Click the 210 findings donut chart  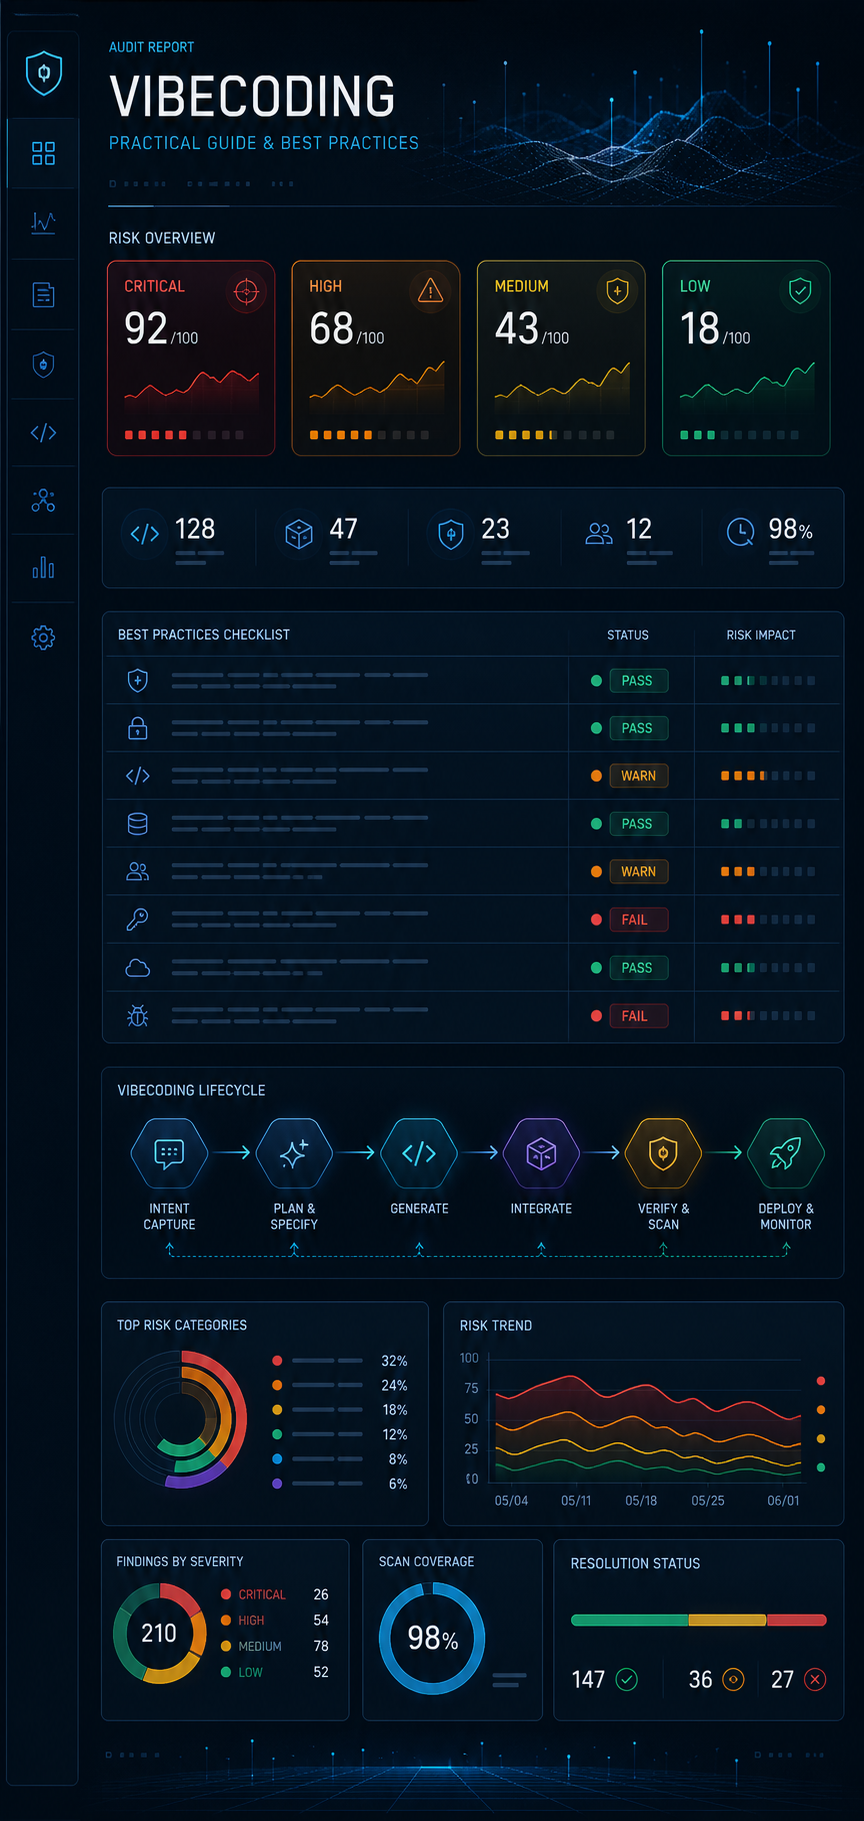pos(159,1634)
